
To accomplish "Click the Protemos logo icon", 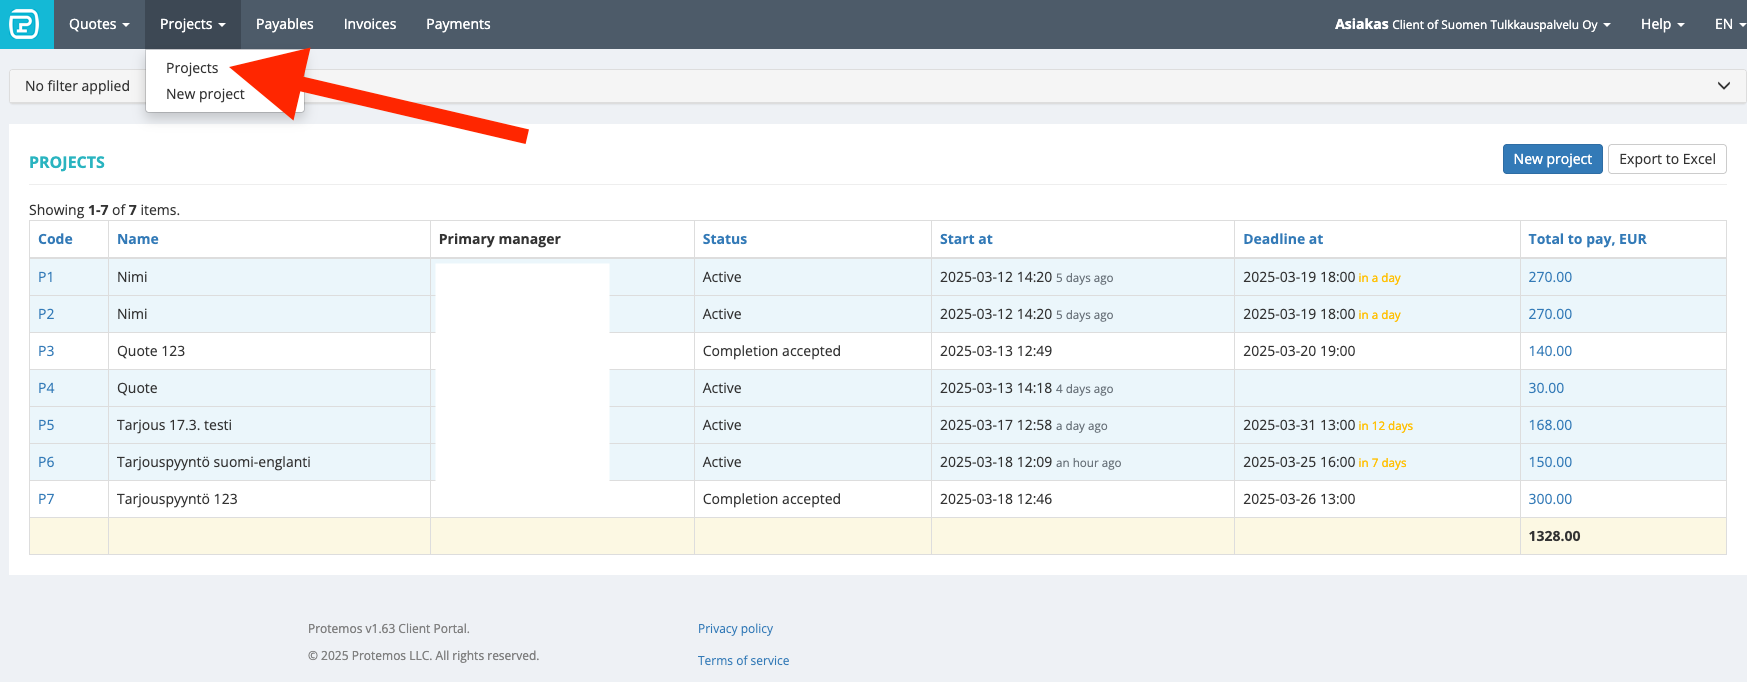I will tap(26, 24).
